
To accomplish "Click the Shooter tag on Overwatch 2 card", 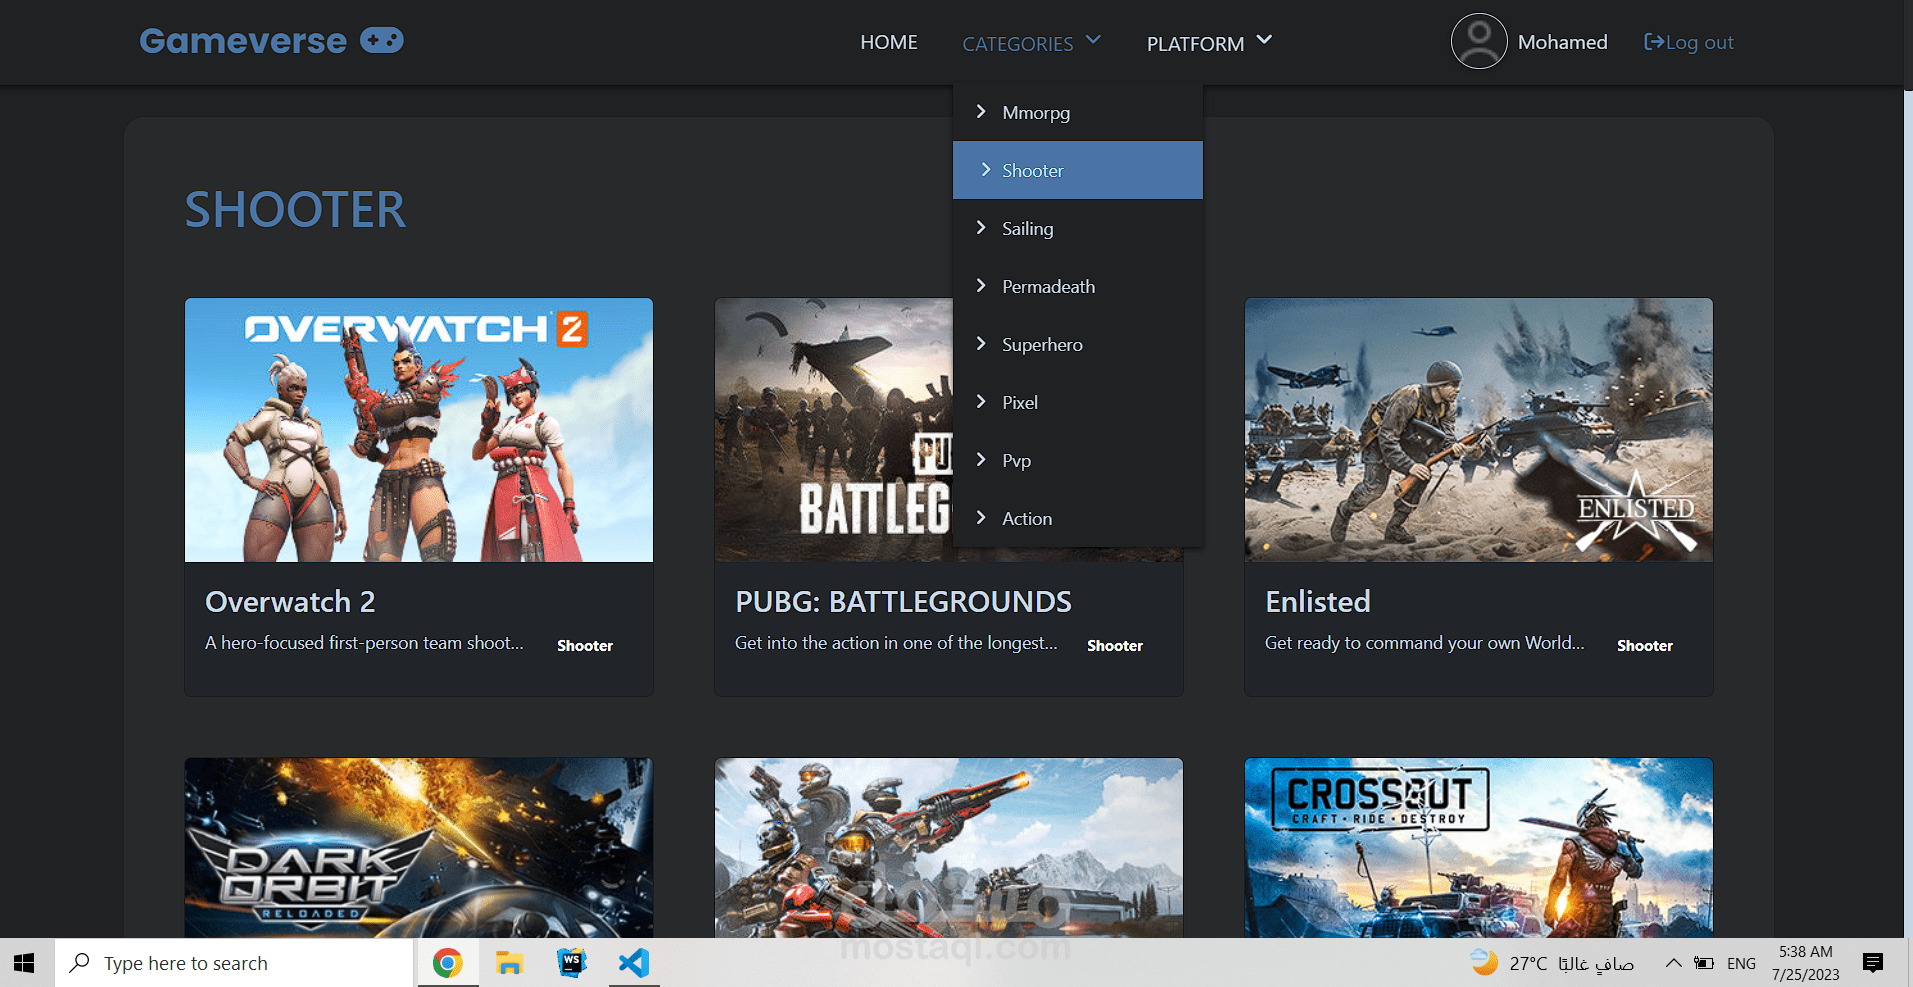I will click(x=585, y=646).
